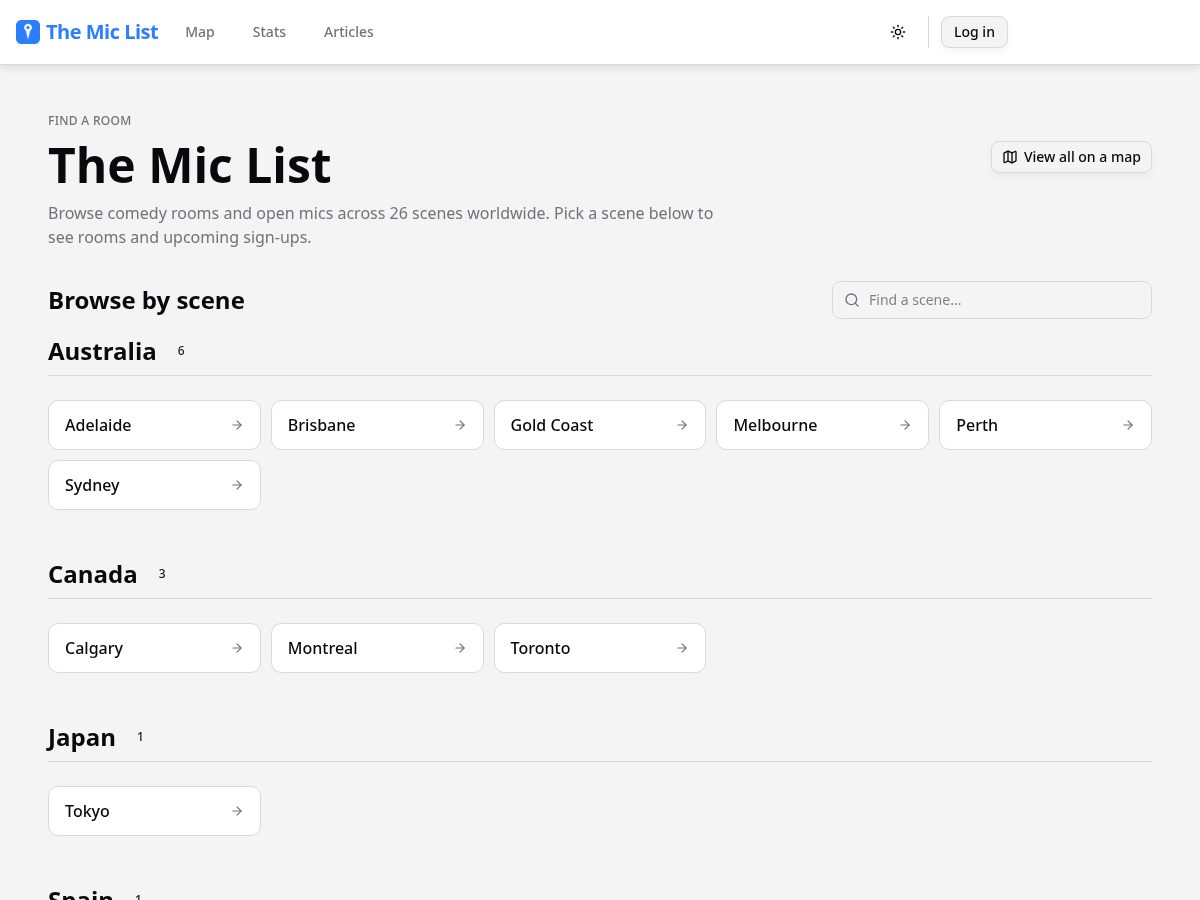Open the Sydney scene
The width and height of the screenshot is (1200, 900).
tap(154, 485)
